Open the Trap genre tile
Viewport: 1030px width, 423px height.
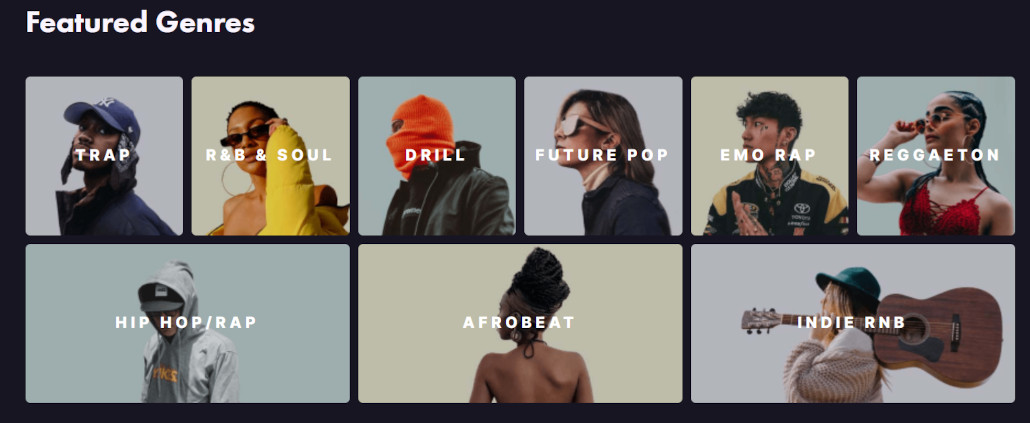[104, 156]
